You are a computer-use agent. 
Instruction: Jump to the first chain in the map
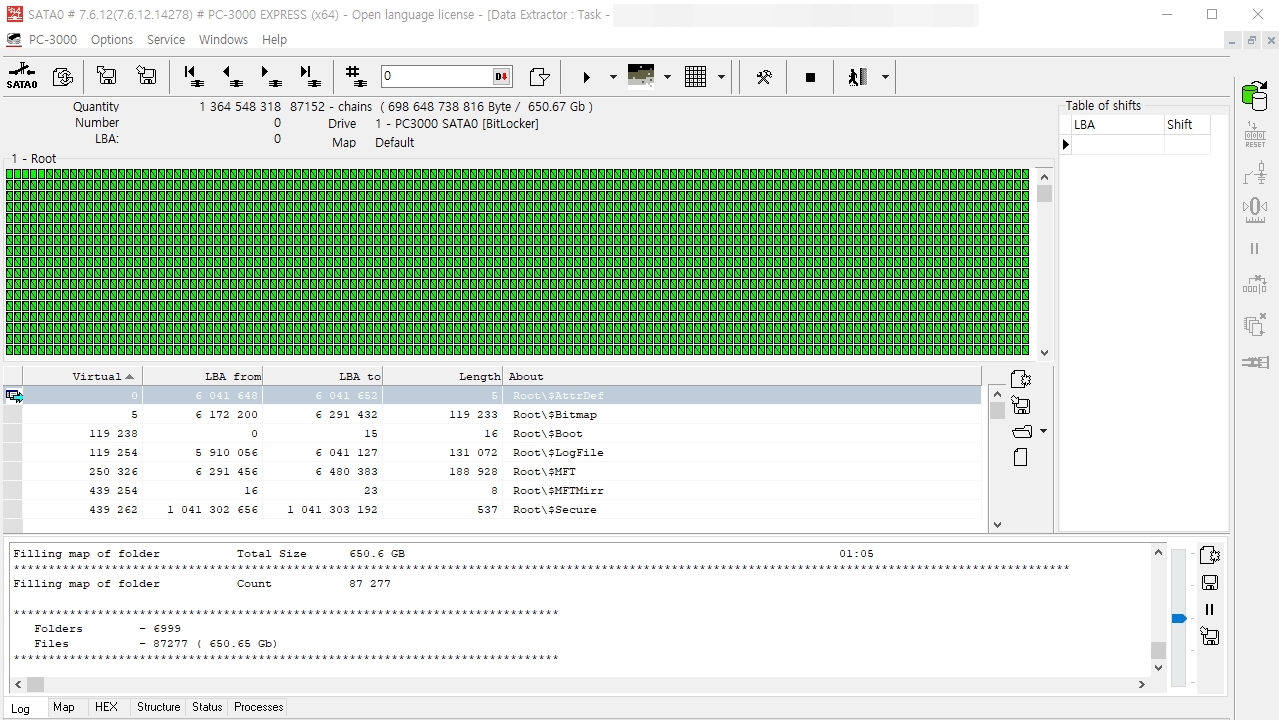(x=194, y=76)
